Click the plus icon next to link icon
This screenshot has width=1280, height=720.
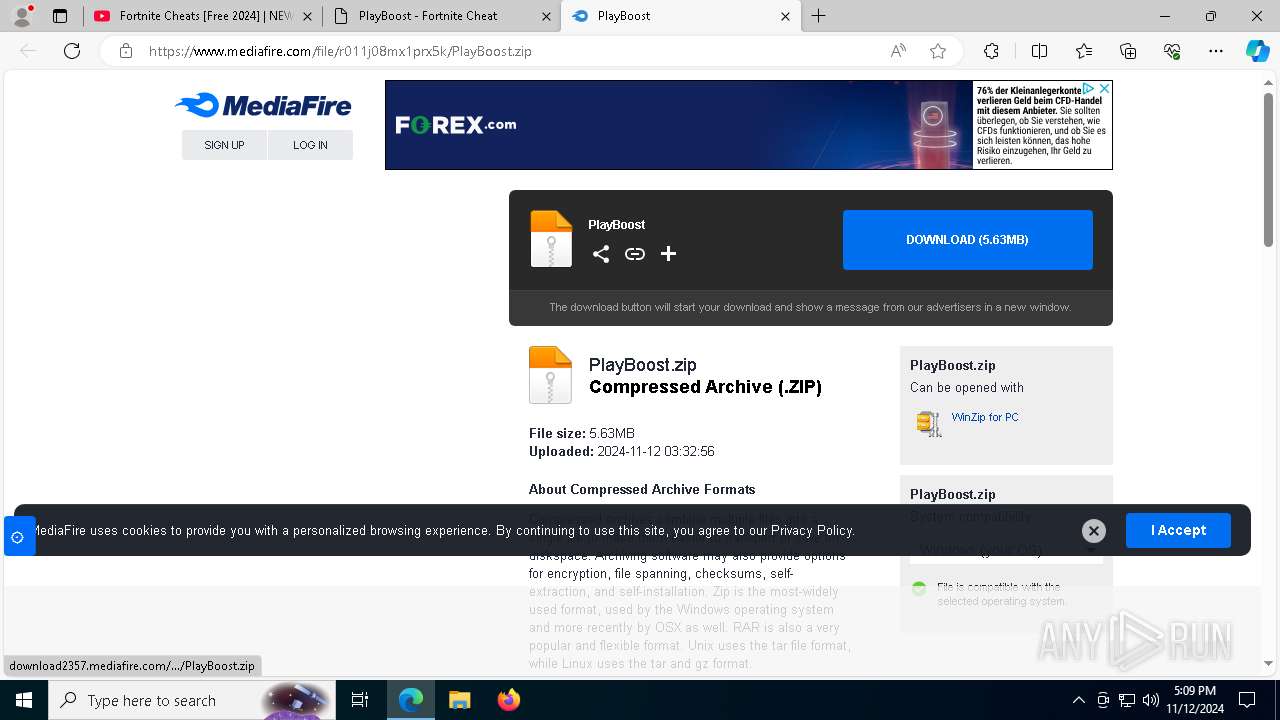[x=668, y=254]
